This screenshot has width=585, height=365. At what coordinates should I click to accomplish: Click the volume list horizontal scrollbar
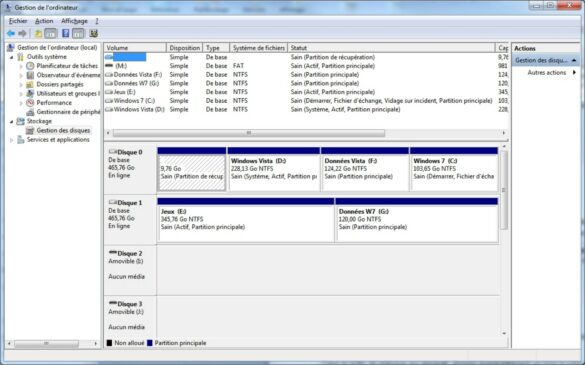point(248,133)
